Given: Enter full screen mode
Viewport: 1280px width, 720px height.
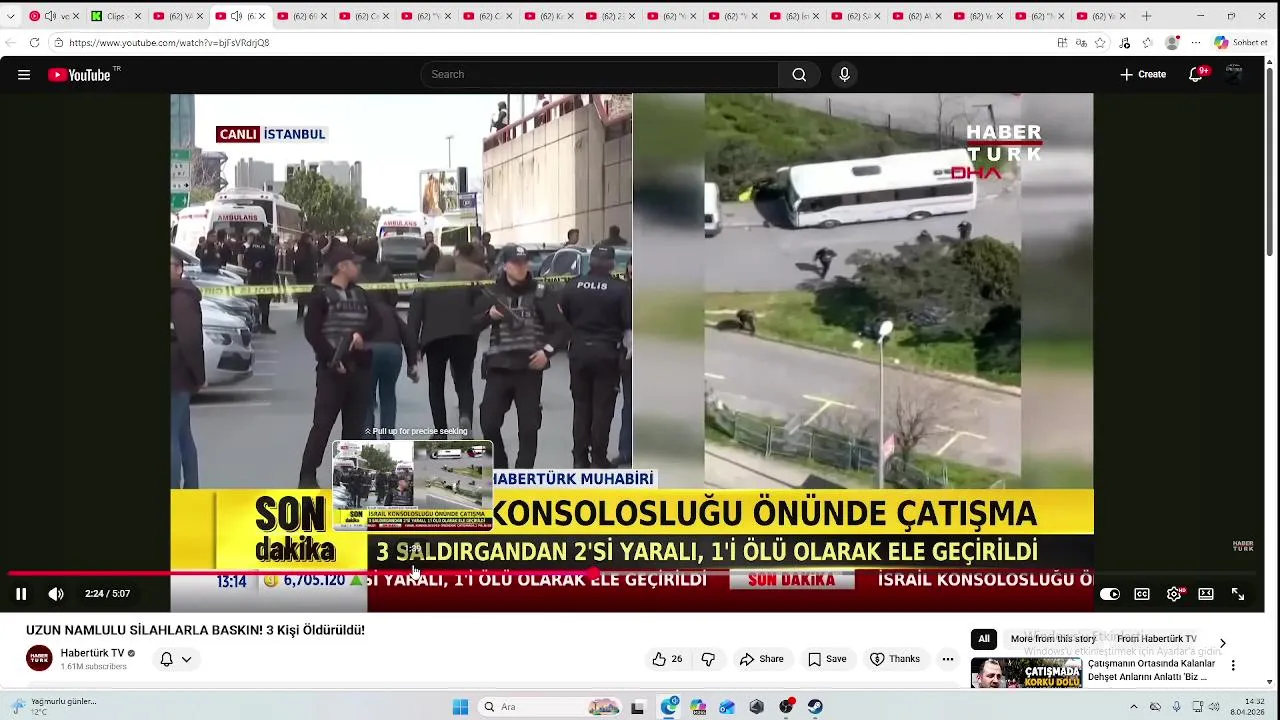Looking at the screenshot, I should coord(1238,594).
